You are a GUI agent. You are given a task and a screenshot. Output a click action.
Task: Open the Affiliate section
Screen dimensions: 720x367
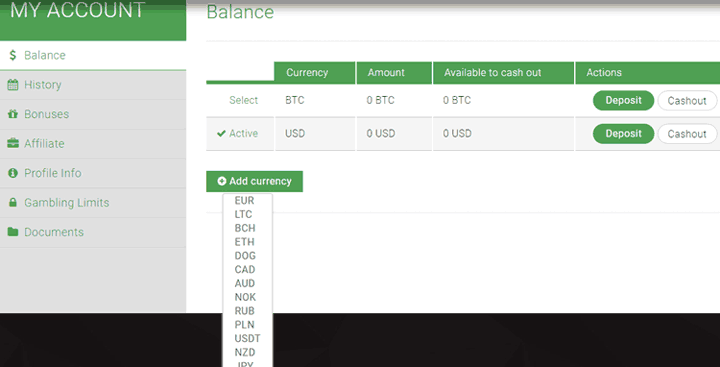(x=93, y=144)
